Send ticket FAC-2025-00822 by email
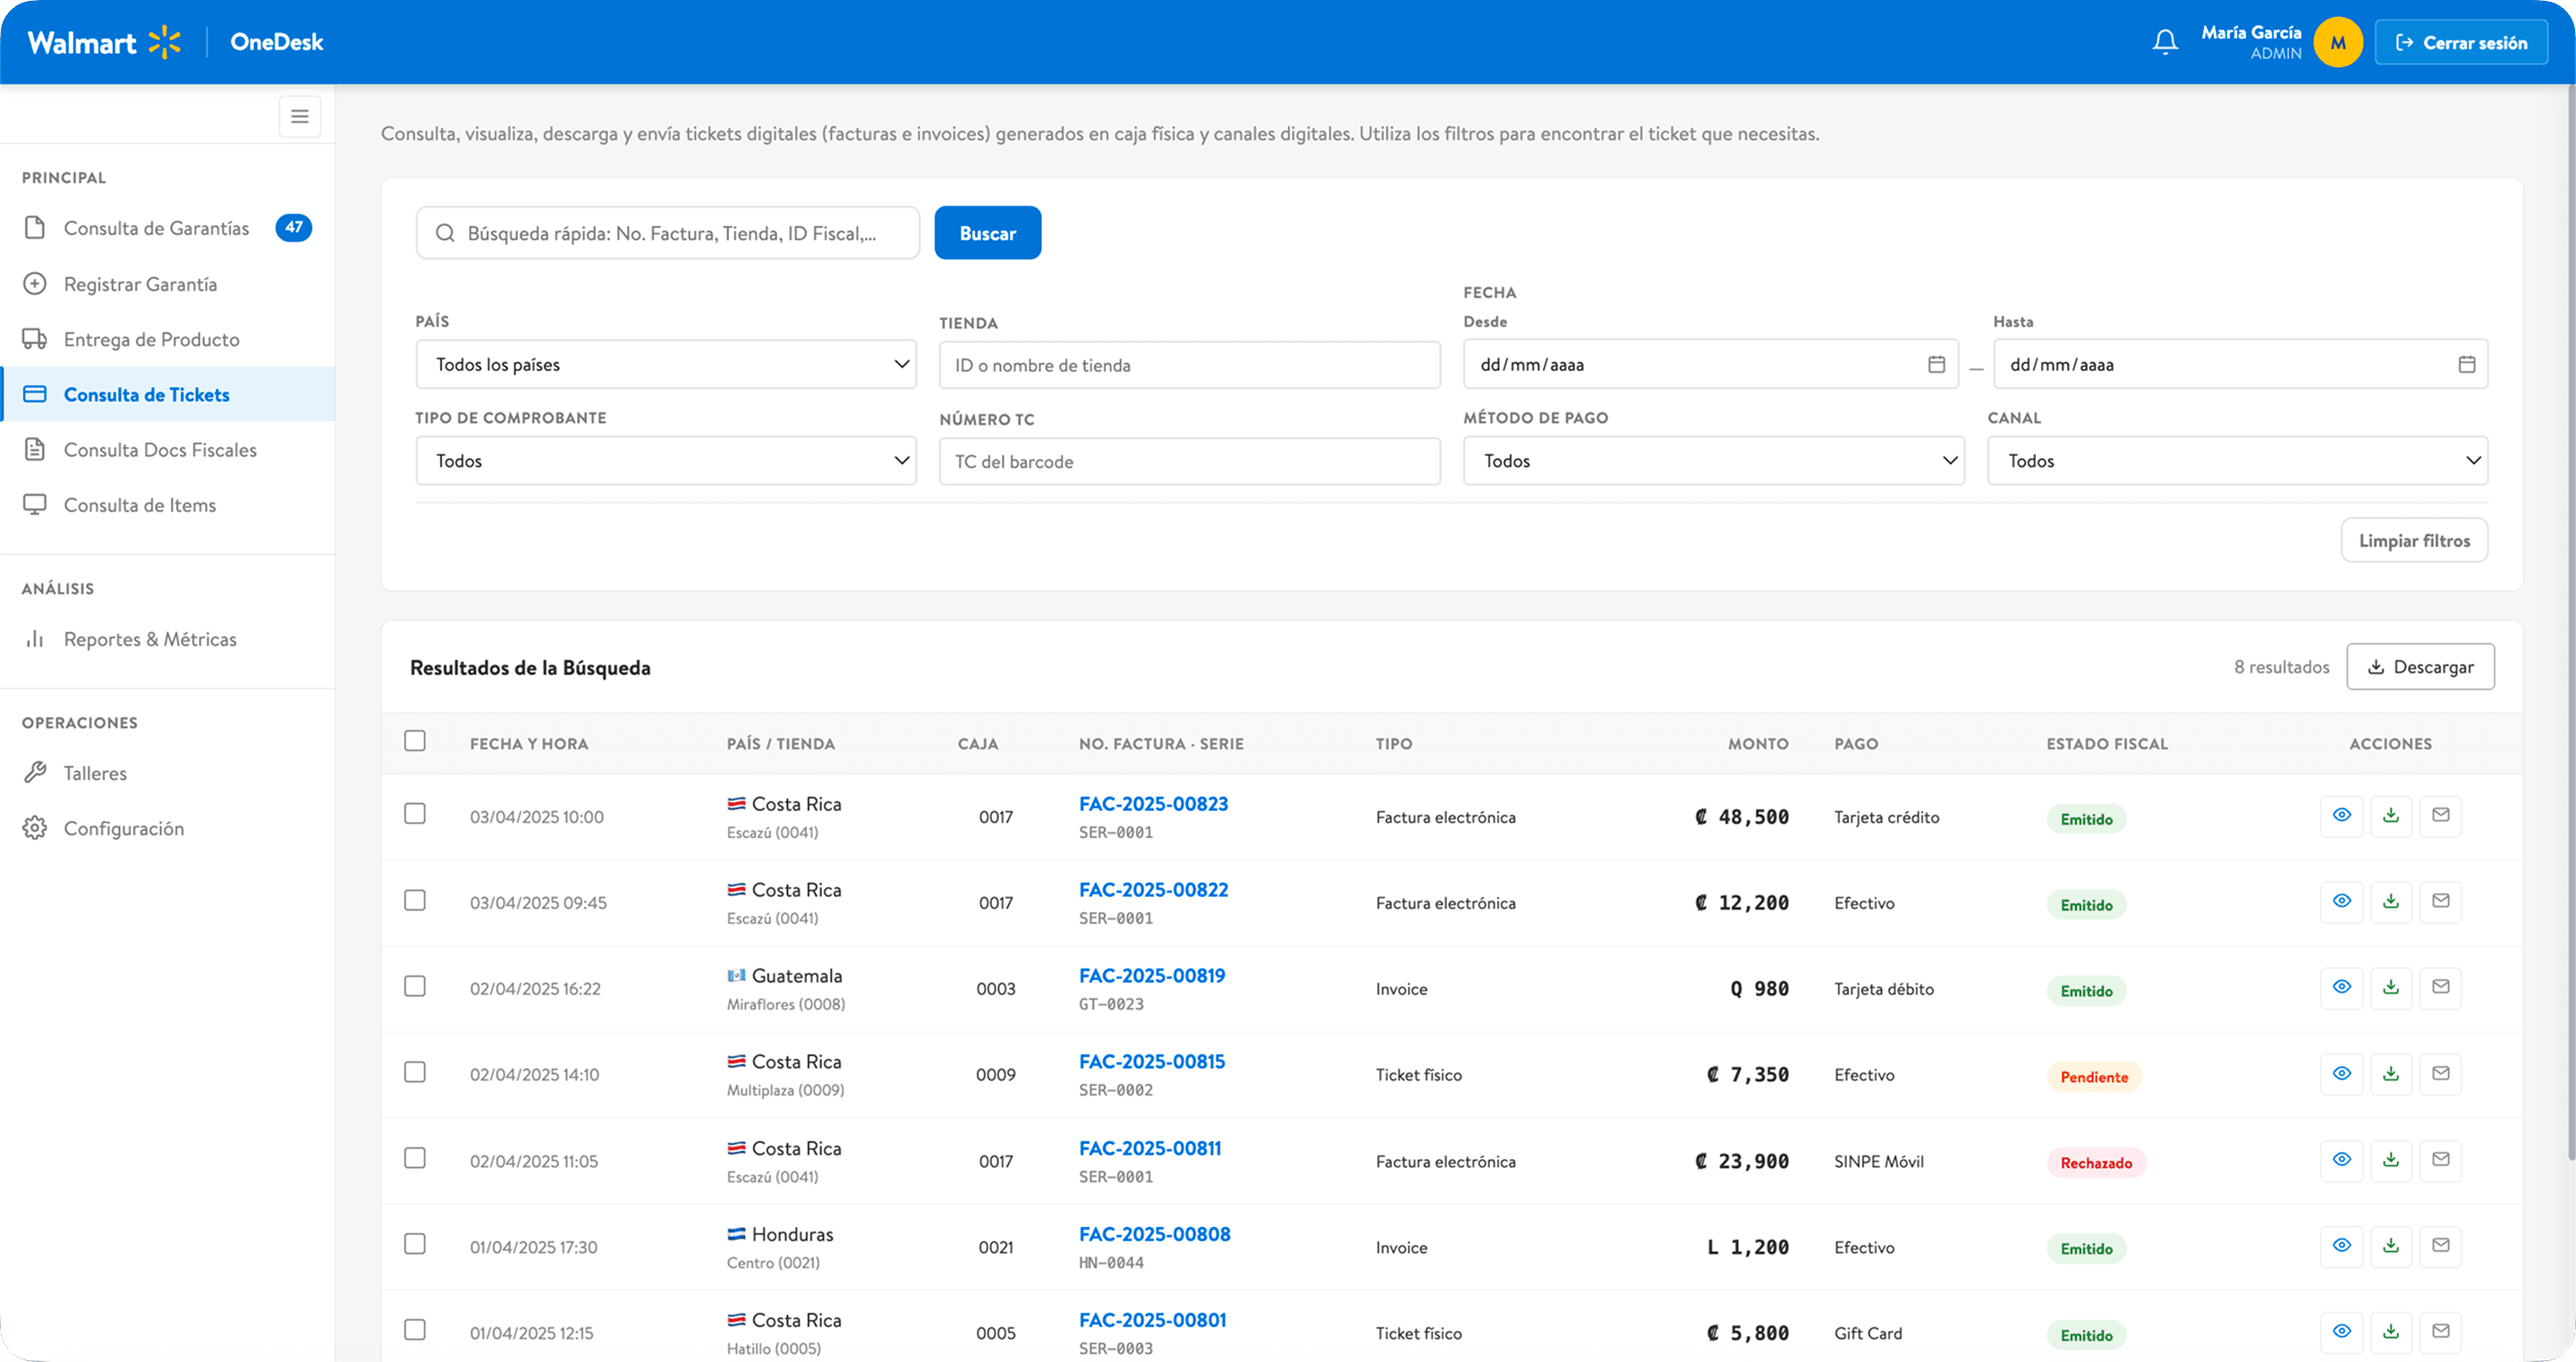Screen dimensions: 2576x1362 coord(2441,901)
